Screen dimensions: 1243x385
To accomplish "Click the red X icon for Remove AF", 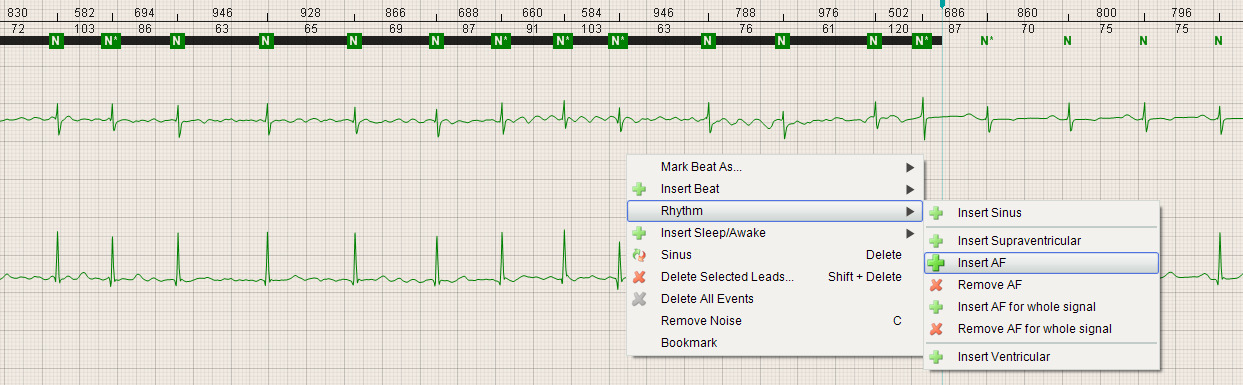I will [x=936, y=285].
